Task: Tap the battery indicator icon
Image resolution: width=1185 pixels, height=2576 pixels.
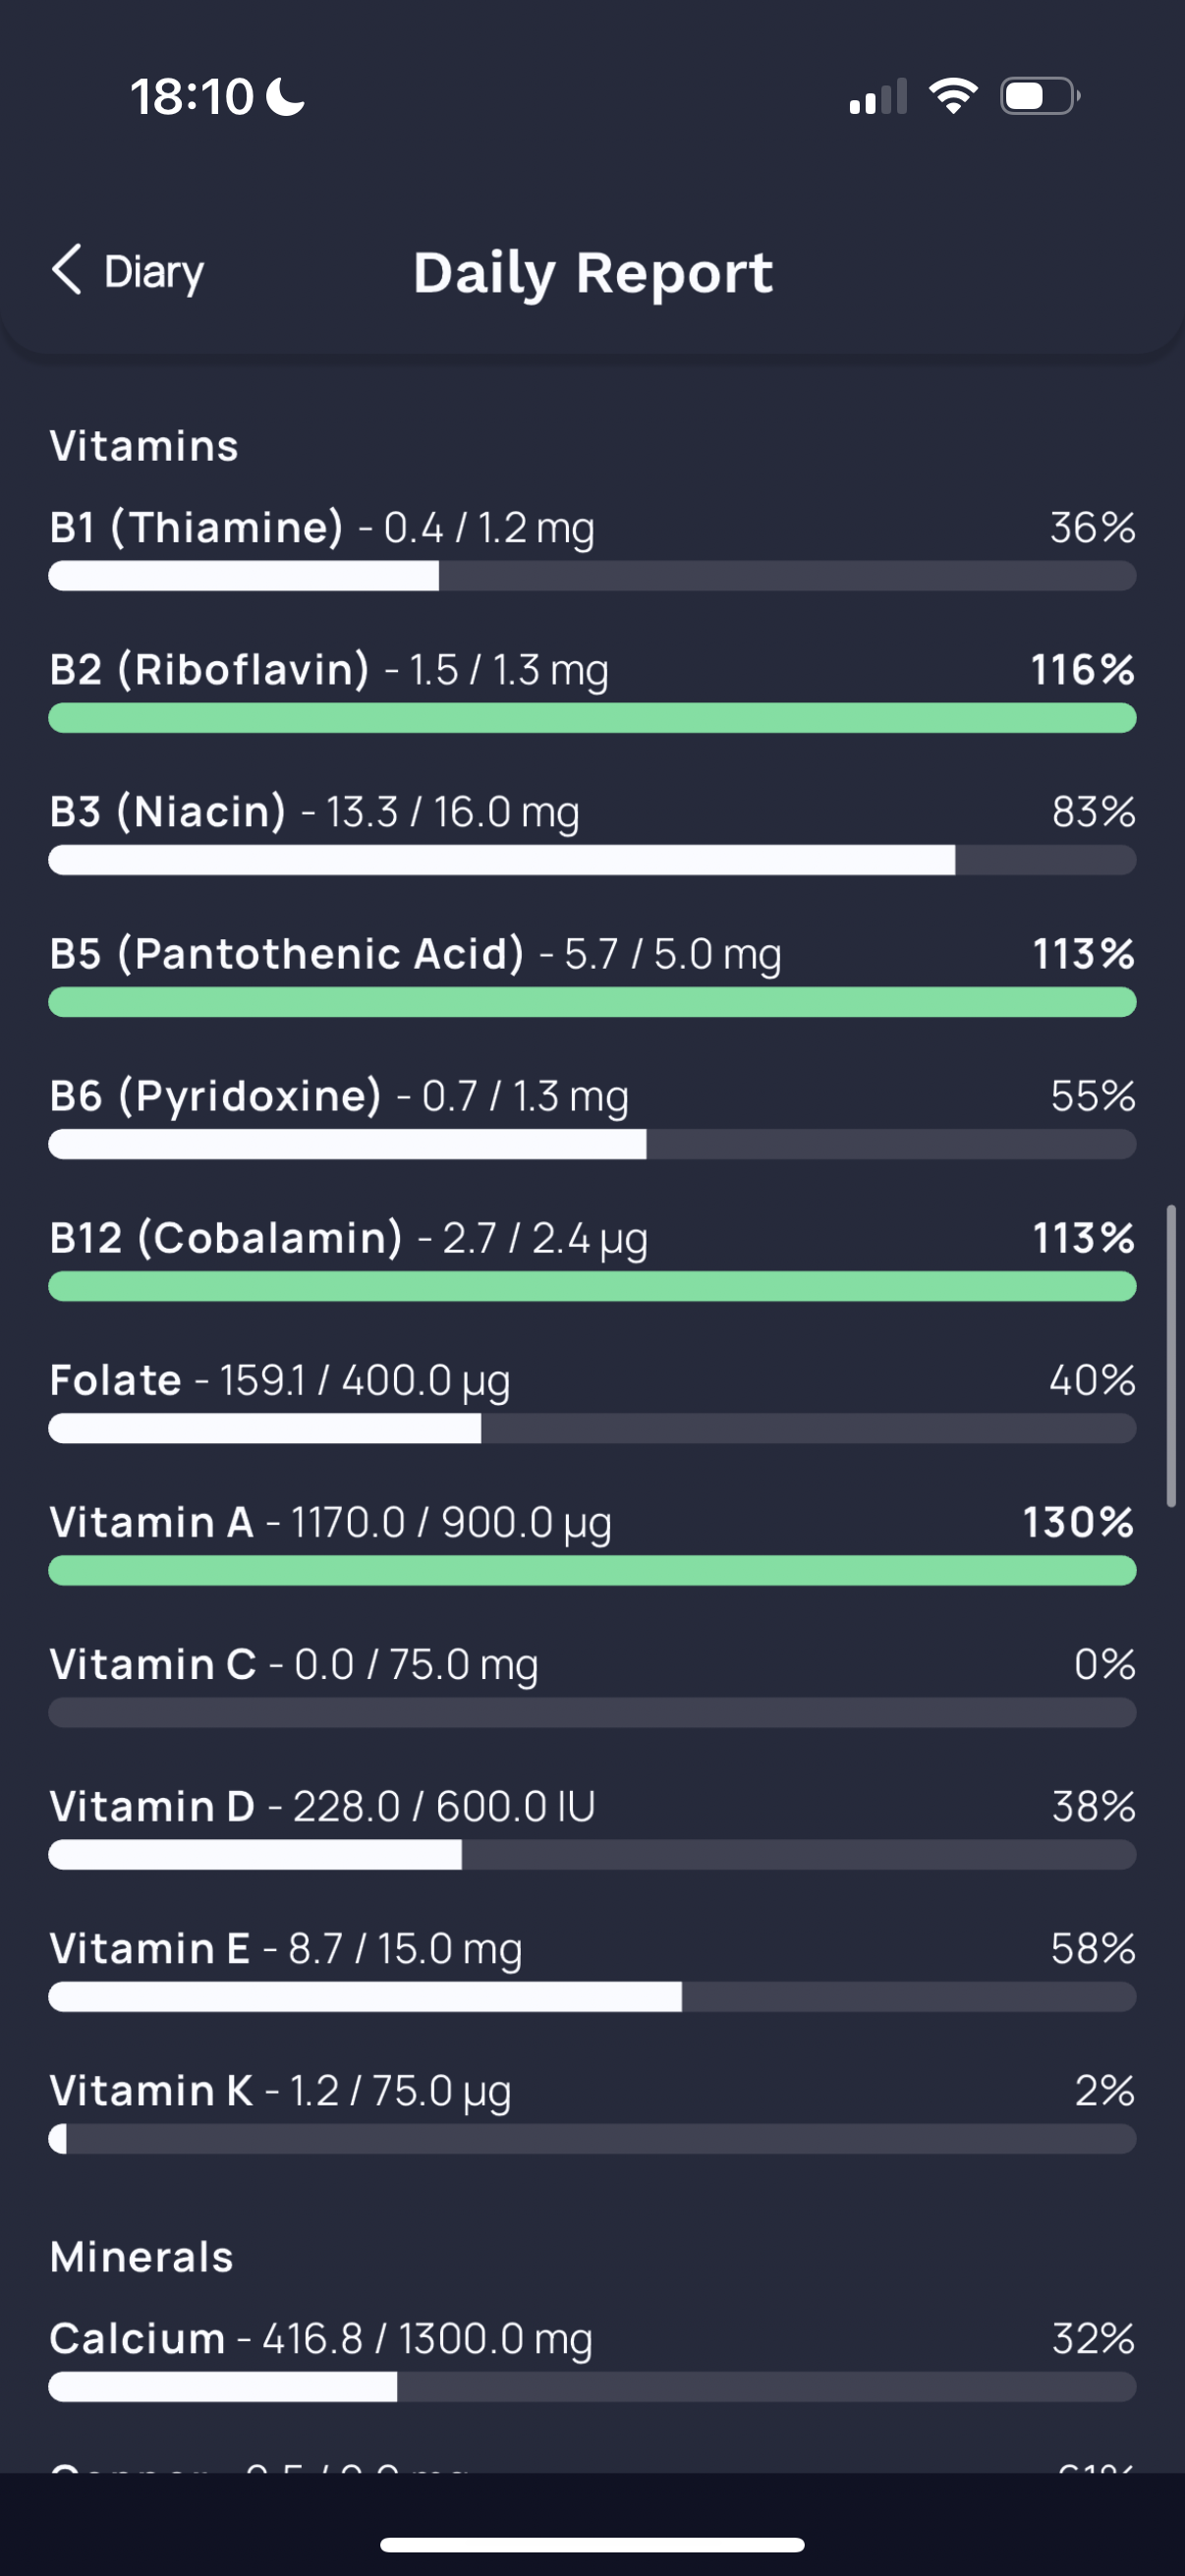Action: pos(1040,96)
